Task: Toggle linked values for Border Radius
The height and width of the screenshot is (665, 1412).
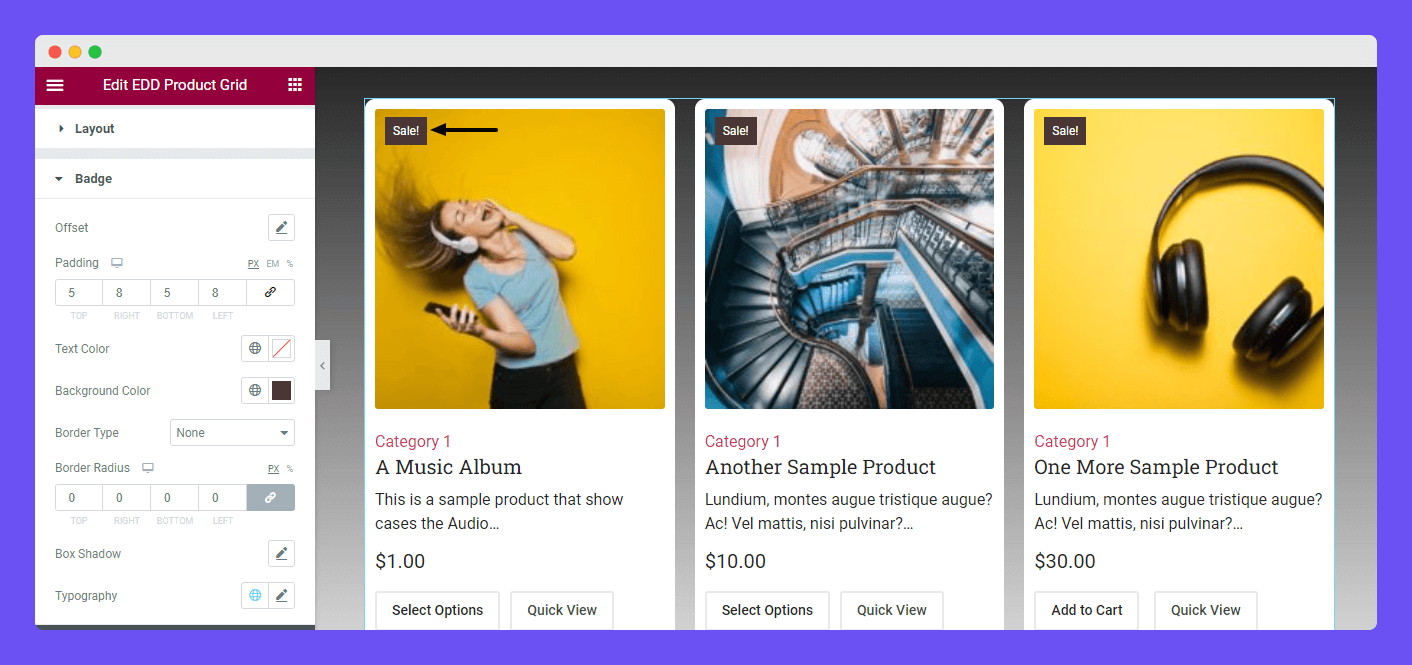Action: tap(270, 497)
